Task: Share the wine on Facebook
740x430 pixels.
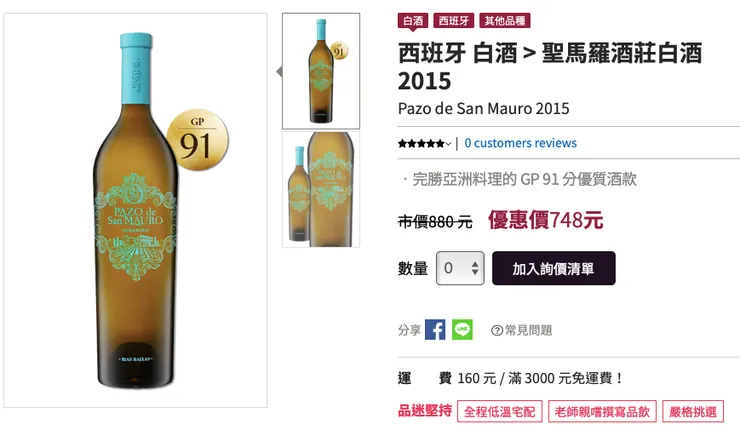Action: pyautogui.click(x=435, y=329)
